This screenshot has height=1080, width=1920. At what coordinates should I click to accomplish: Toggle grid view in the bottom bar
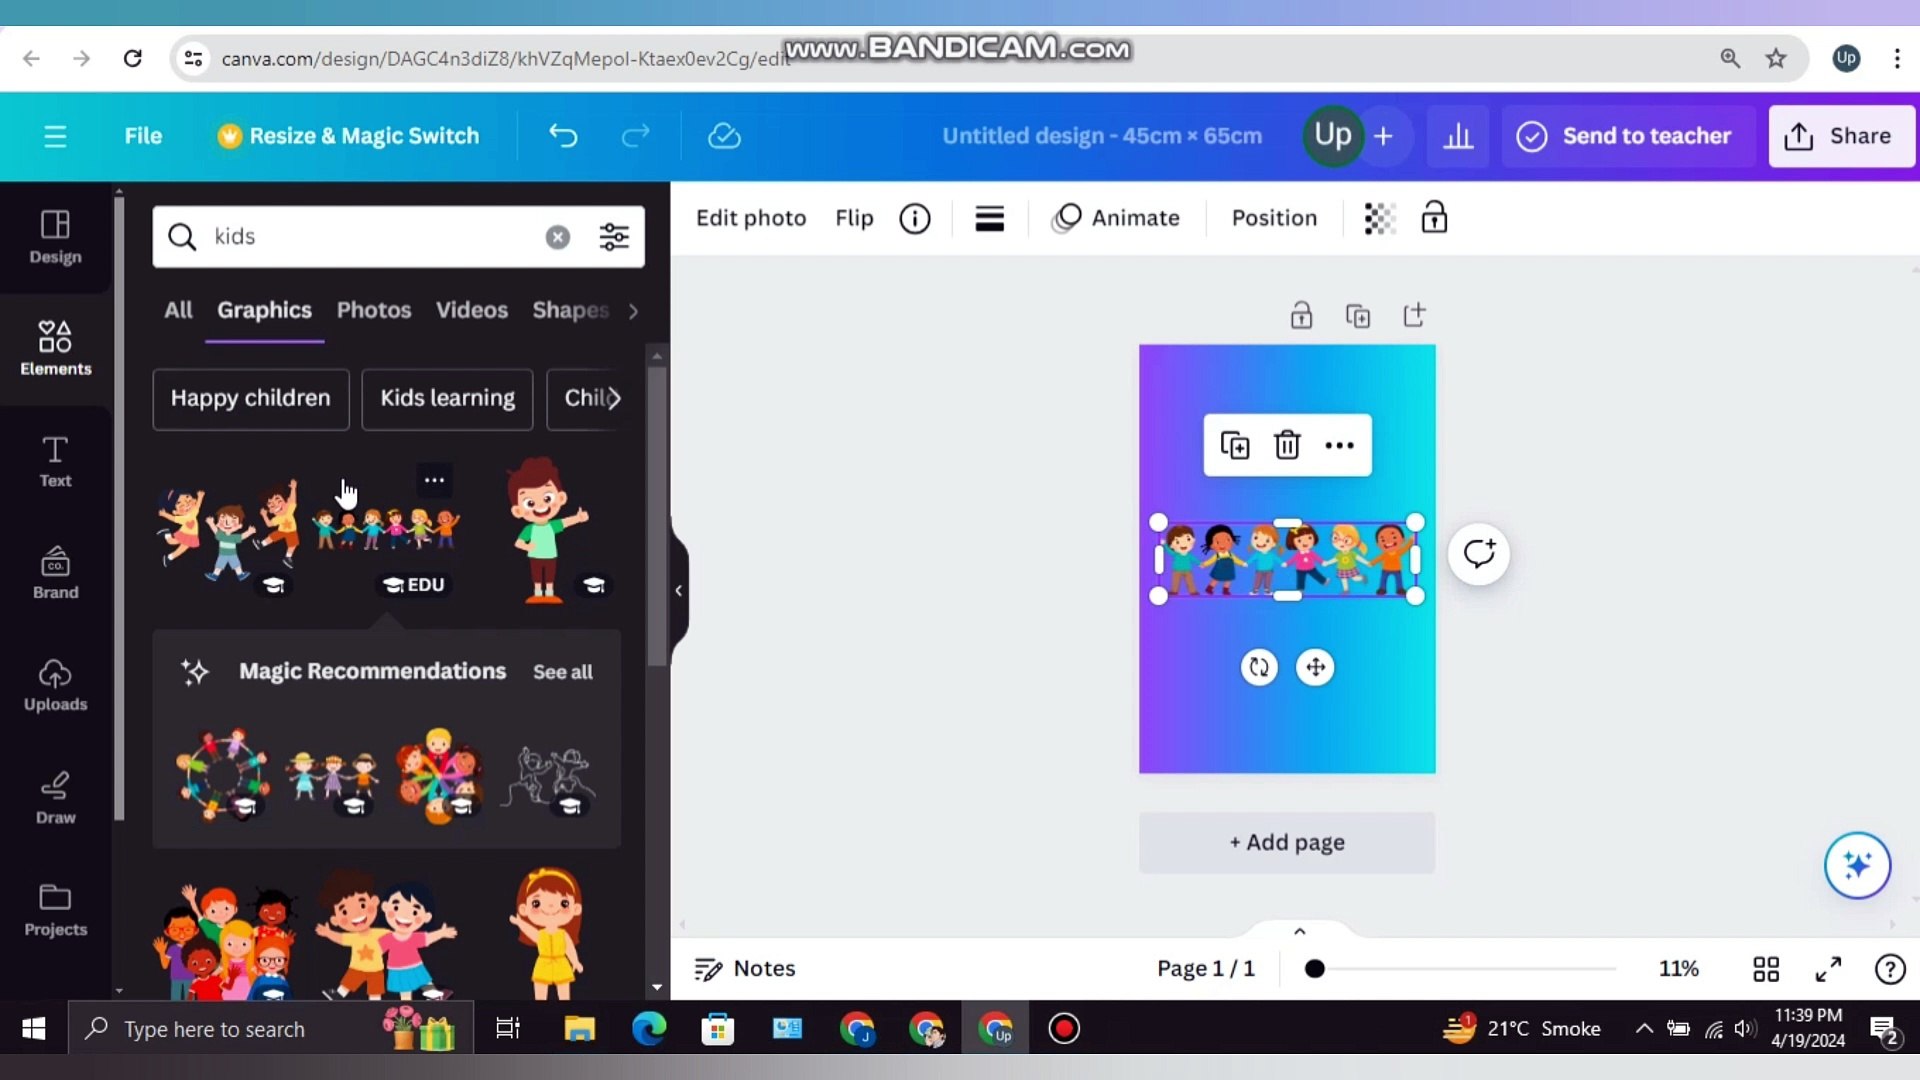click(1766, 968)
